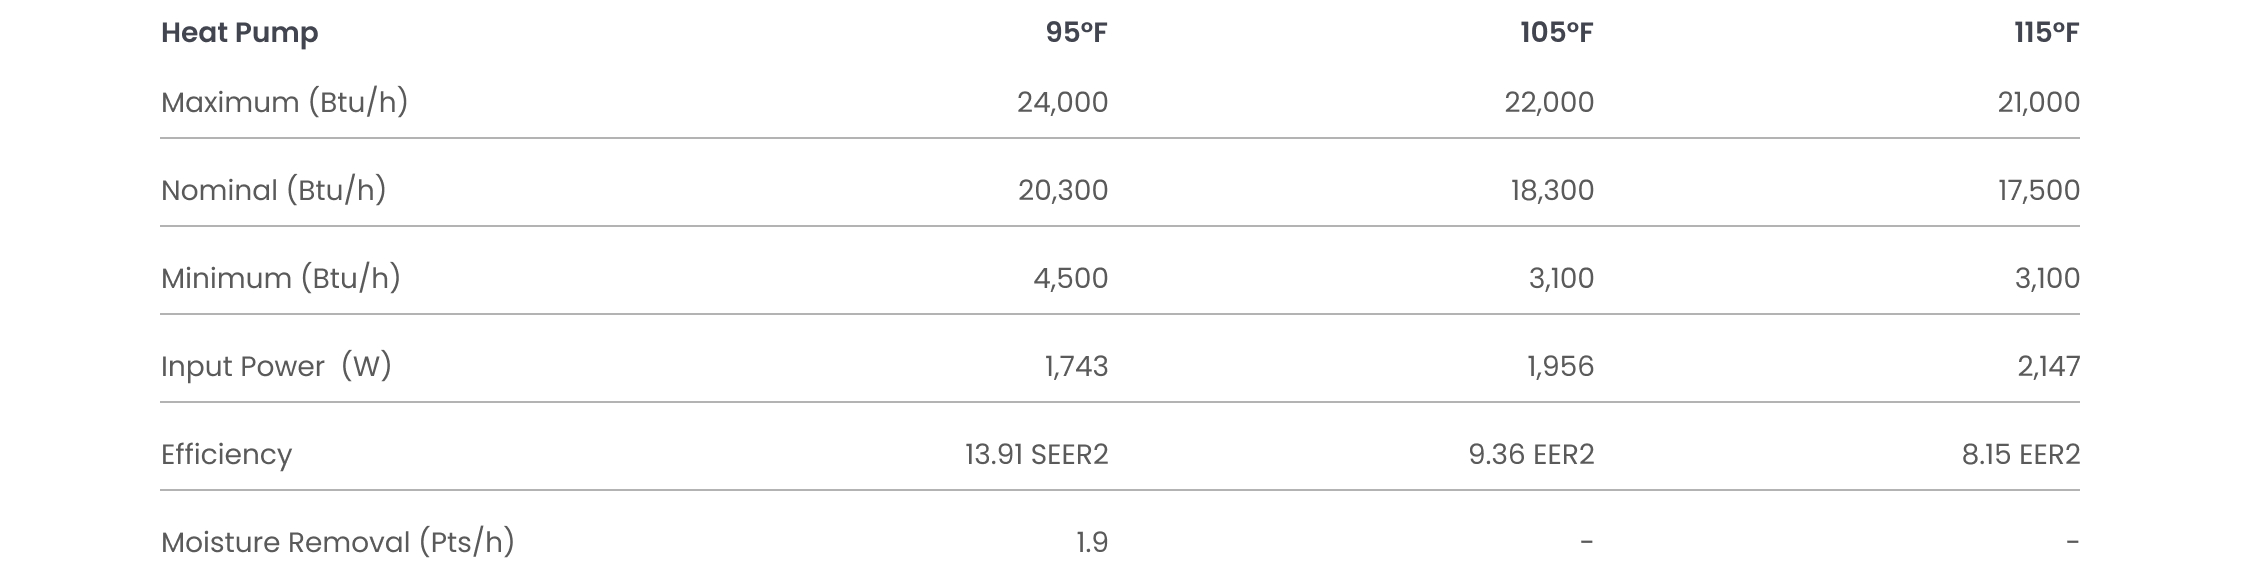Select the 13.91 SEER2 efficiency cell

(1036, 454)
